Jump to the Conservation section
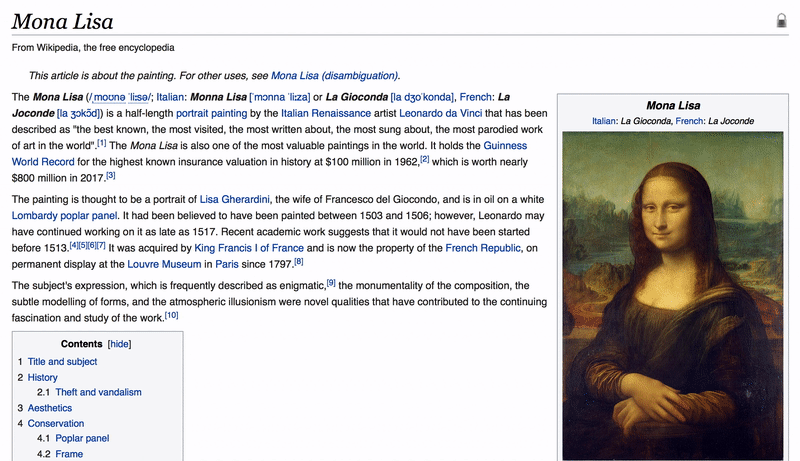Screen dimensions: 800x461 pyautogui.click(x=56, y=423)
